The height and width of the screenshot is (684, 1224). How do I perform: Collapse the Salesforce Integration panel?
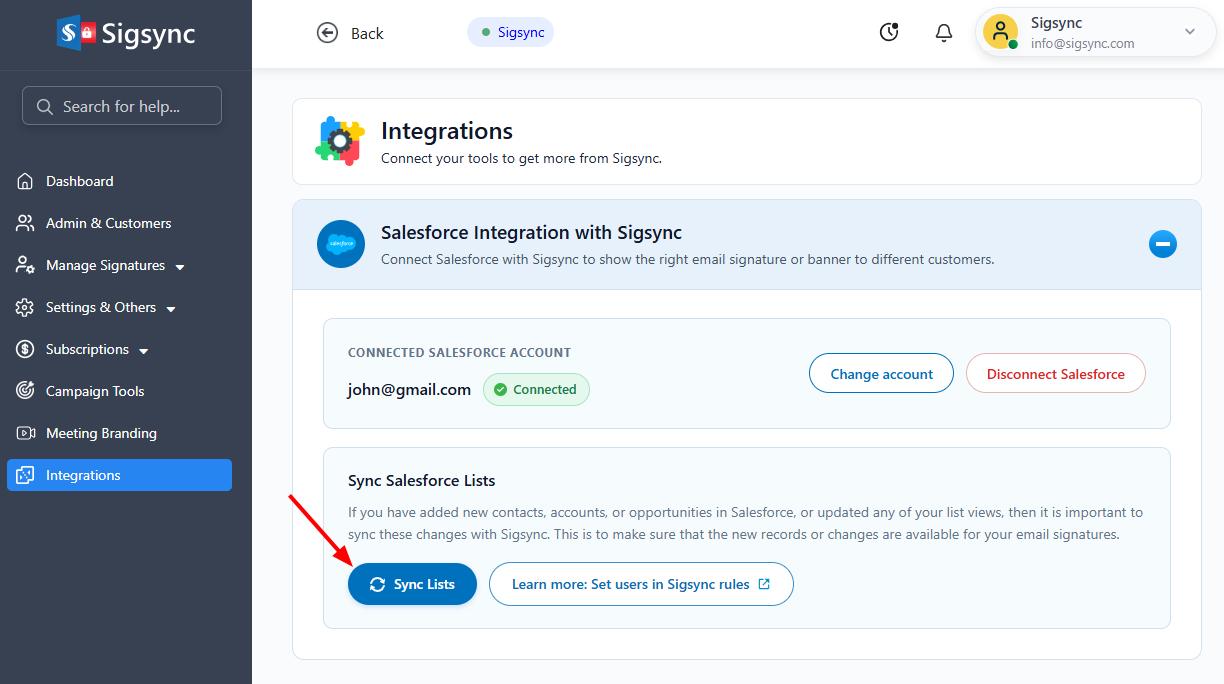point(1163,244)
